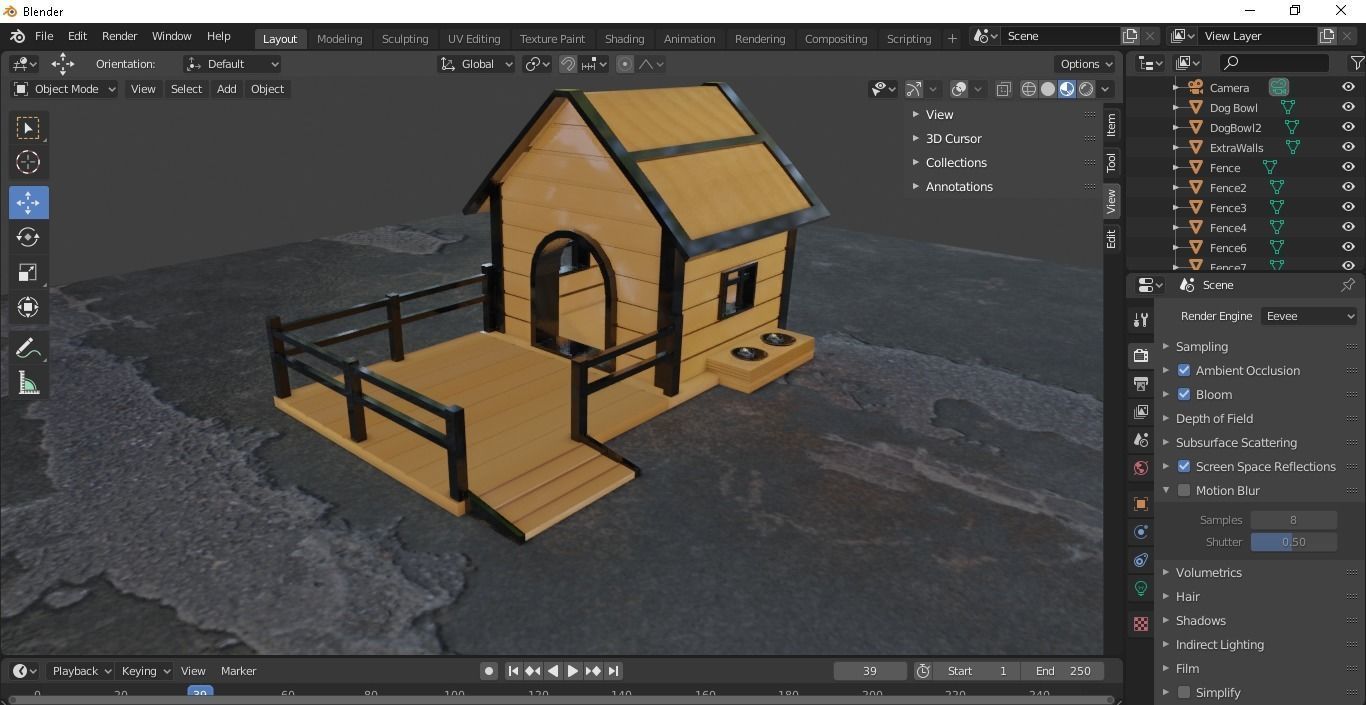
Task: Open the Texture properties tab icon
Action: click(1141, 624)
